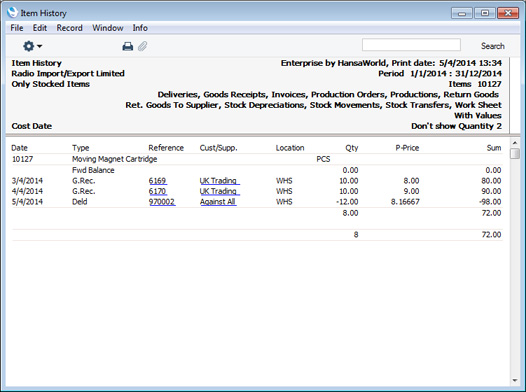This screenshot has width=526, height=392.
Task: Open goods receipt reference 6169
Action: click(x=157, y=181)
